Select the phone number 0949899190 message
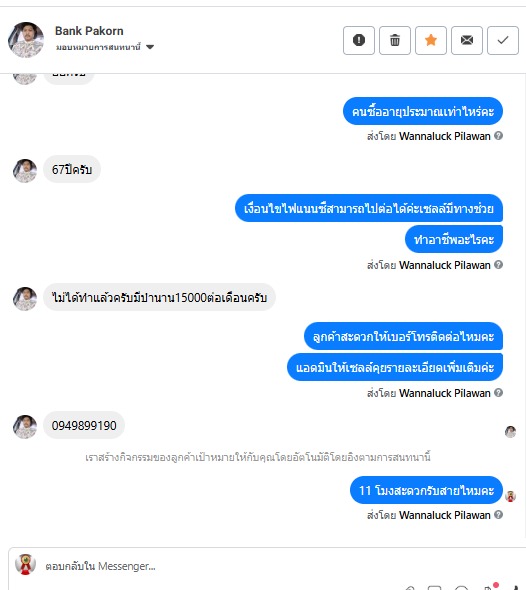This screenshot has height=590, width=526. (x=84, y=425)
